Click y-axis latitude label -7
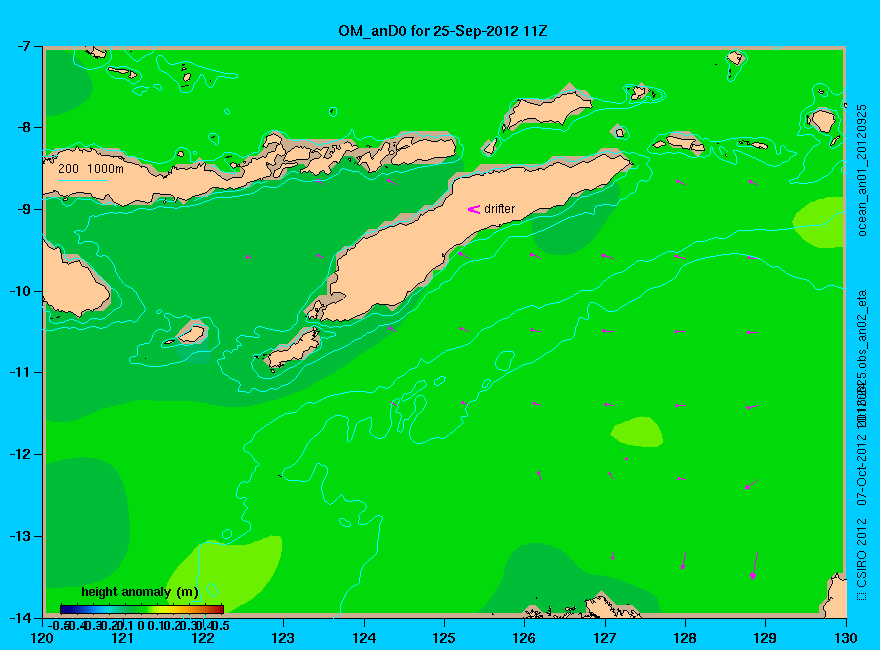The image size is (880, 650). [x=22, y=46]
